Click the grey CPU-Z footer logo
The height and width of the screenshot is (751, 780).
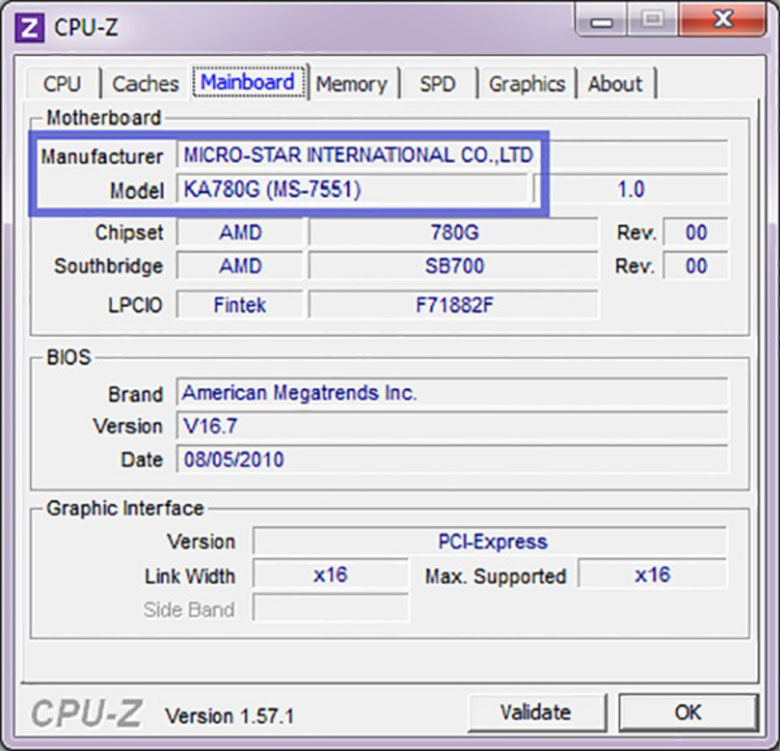pos(87,714)
